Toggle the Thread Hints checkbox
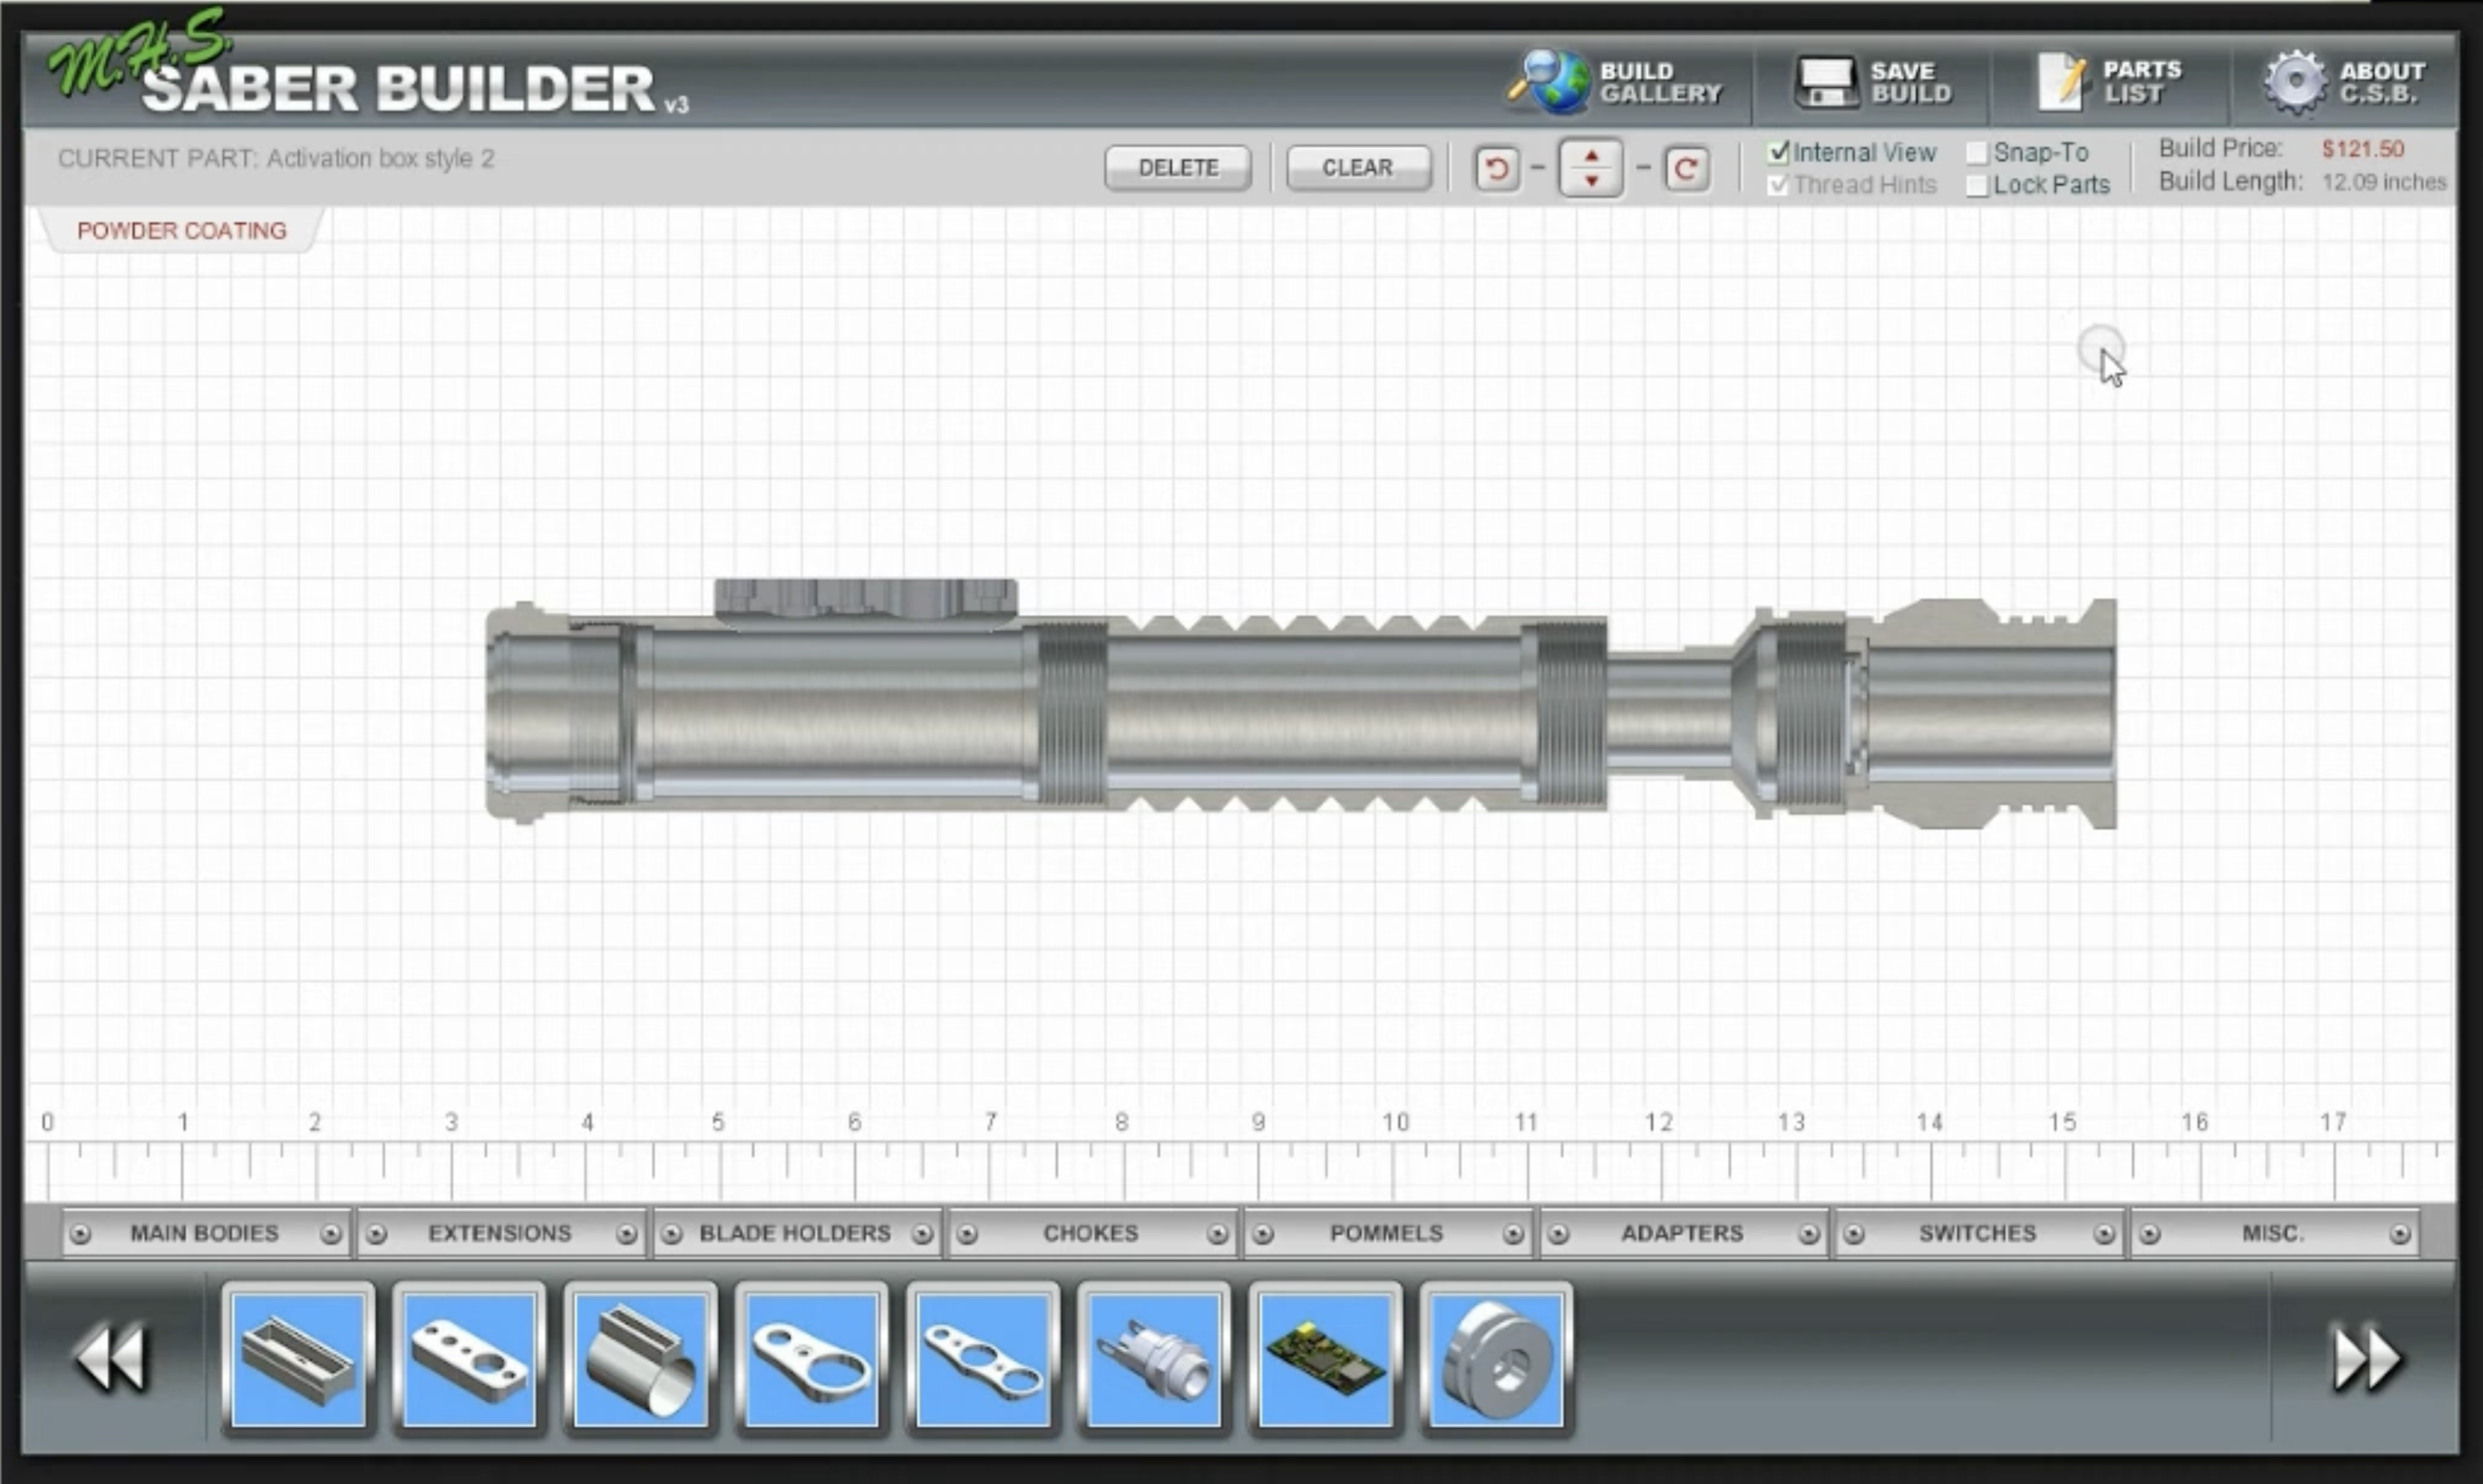This screenshot has width=2483, height=1484. (x=1778, y=185)
